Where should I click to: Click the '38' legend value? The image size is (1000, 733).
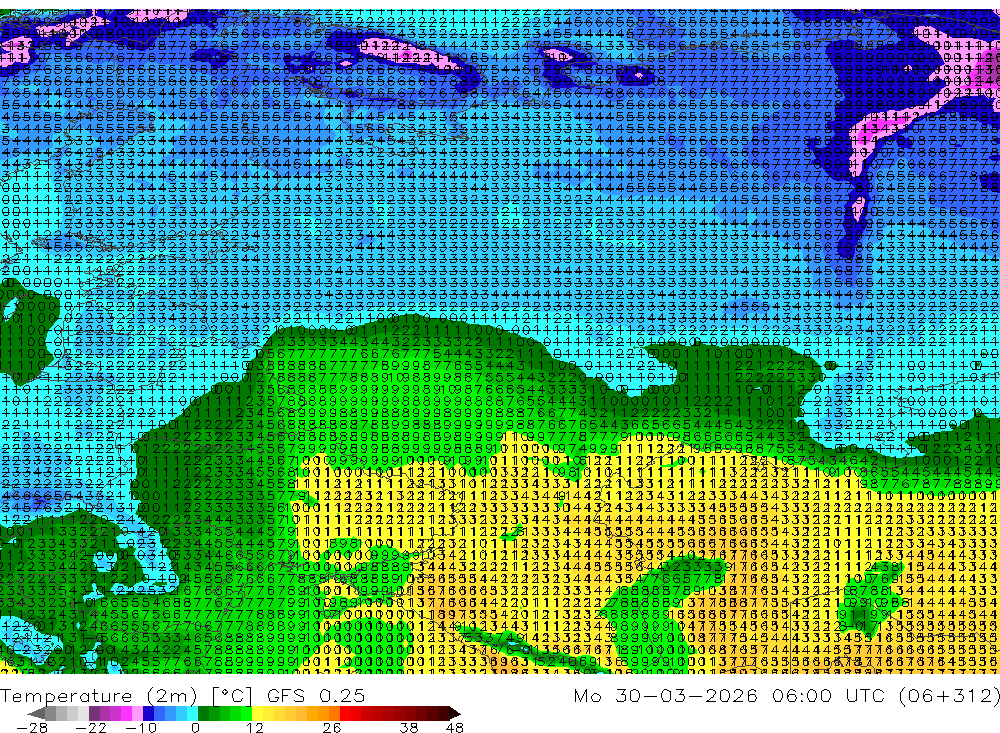point(409,727)
